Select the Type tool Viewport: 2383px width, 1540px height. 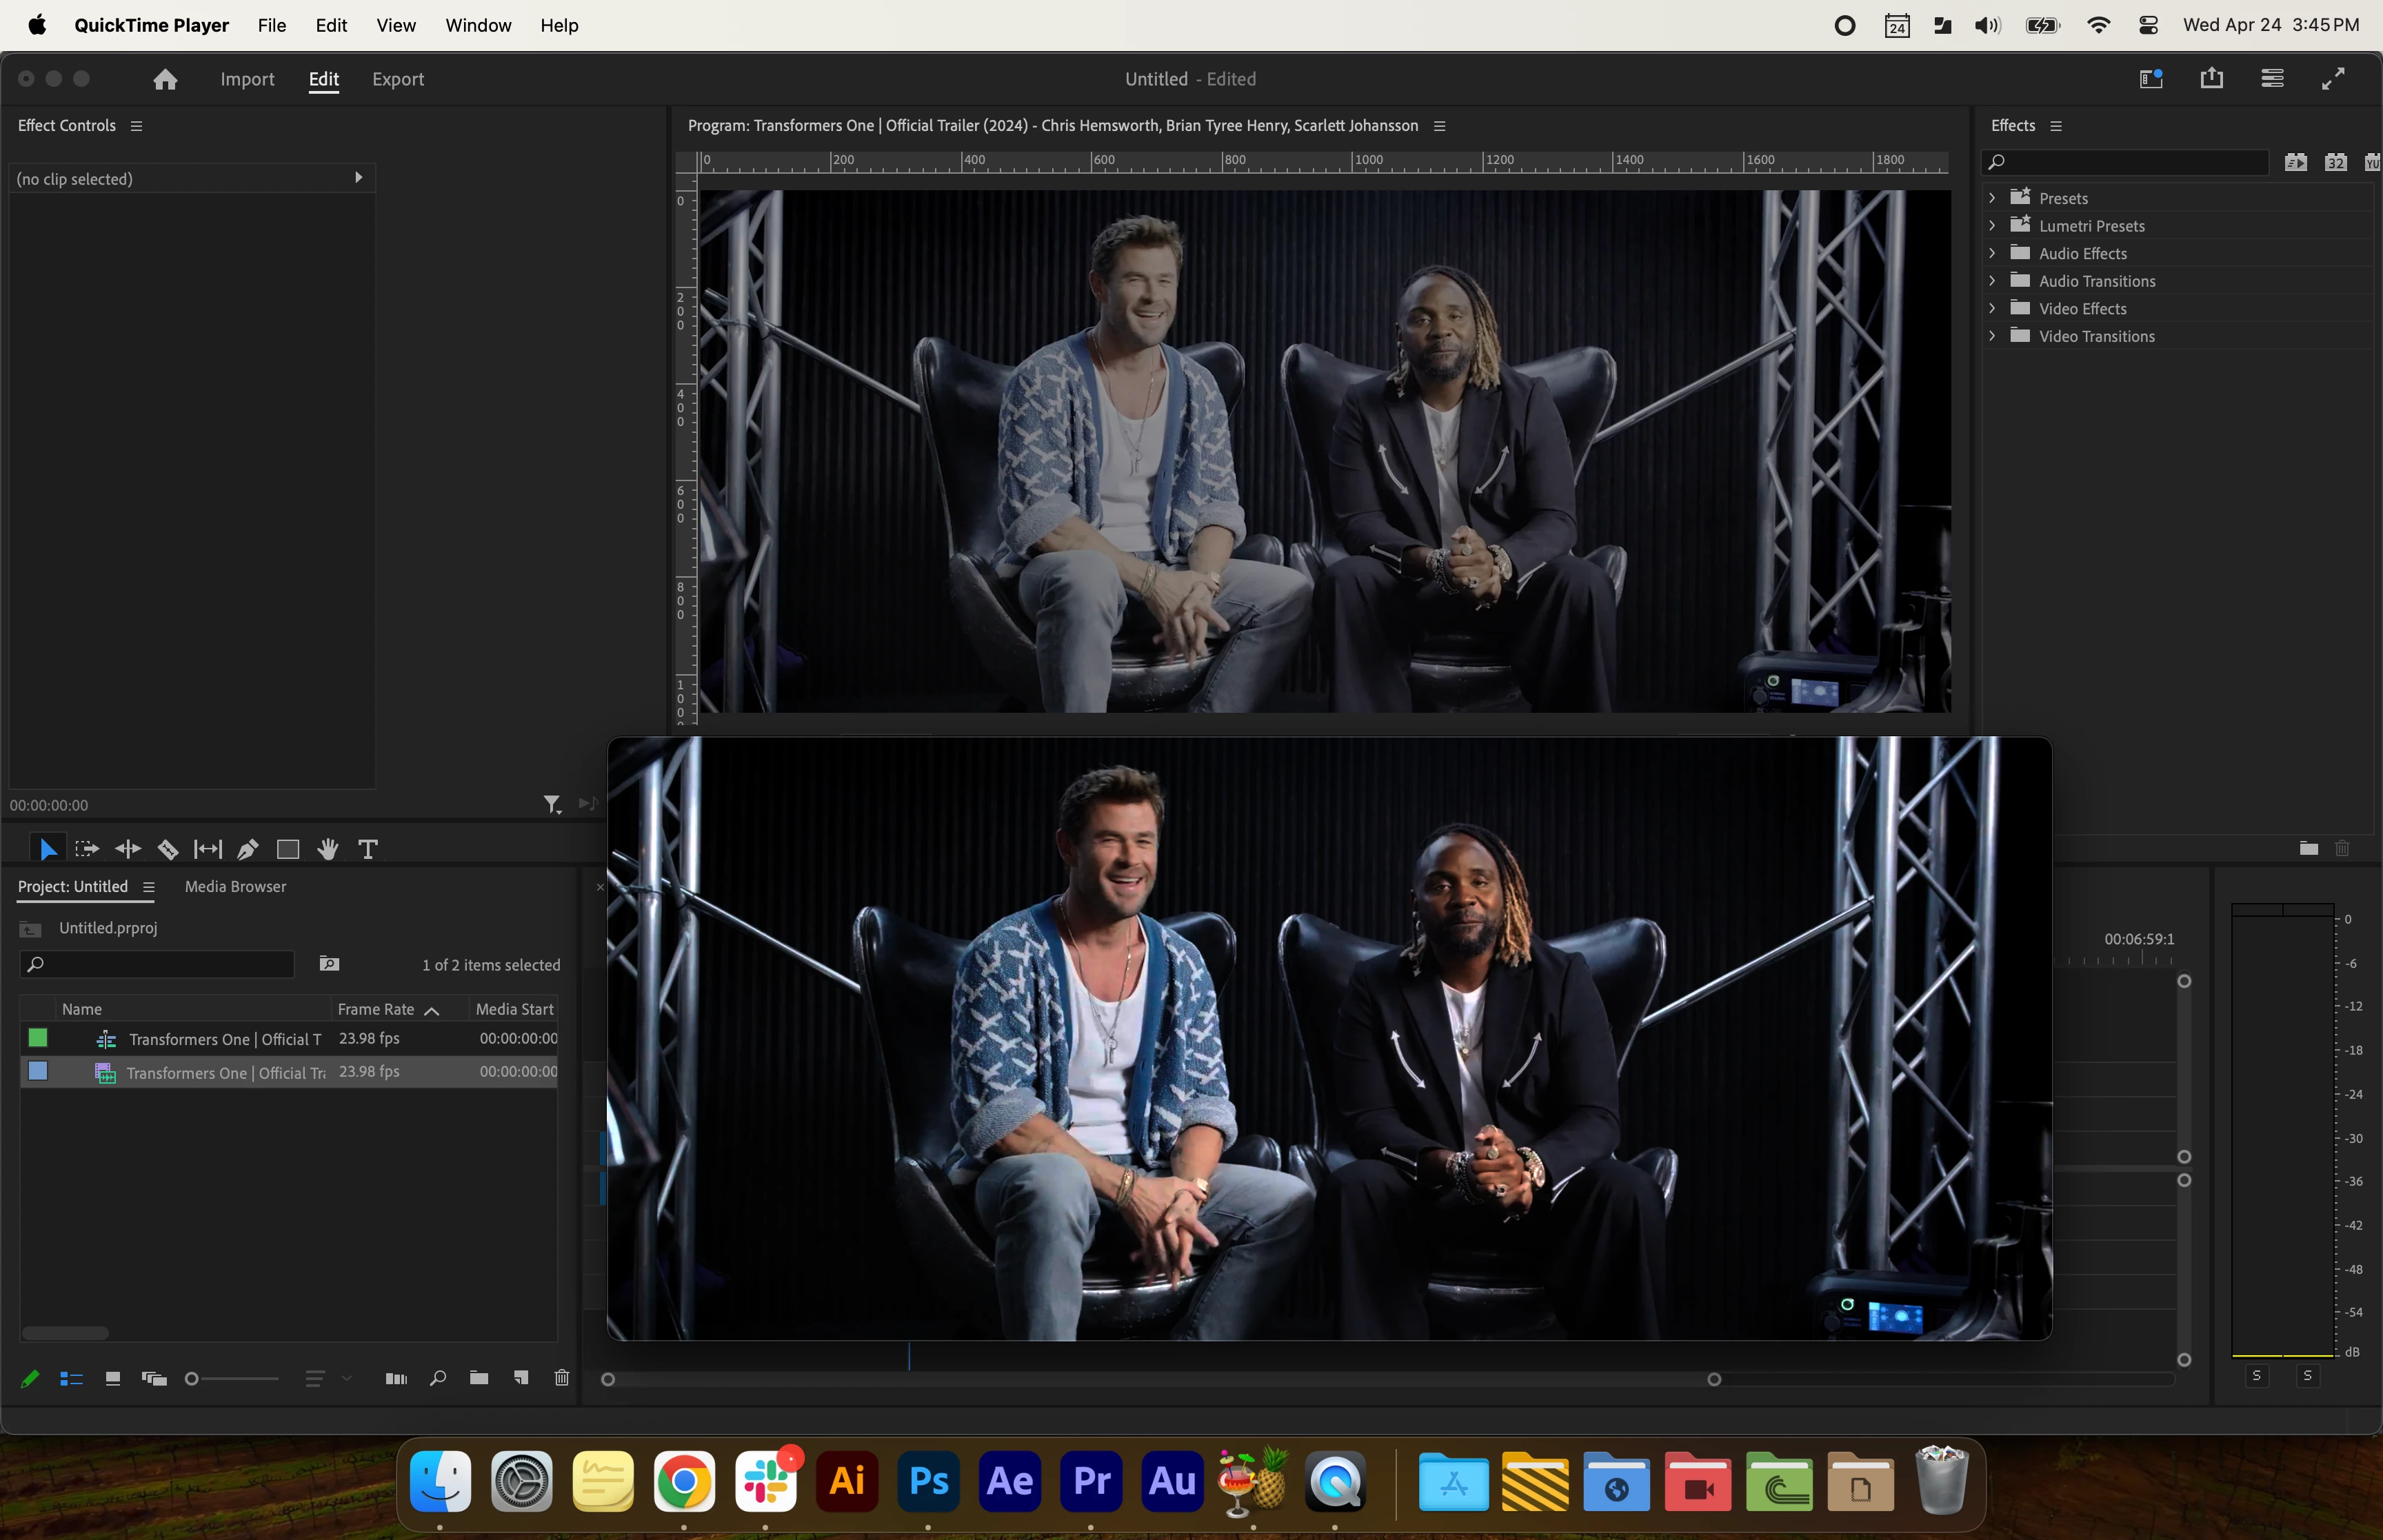pyautogui.click(x=368, y=849)
